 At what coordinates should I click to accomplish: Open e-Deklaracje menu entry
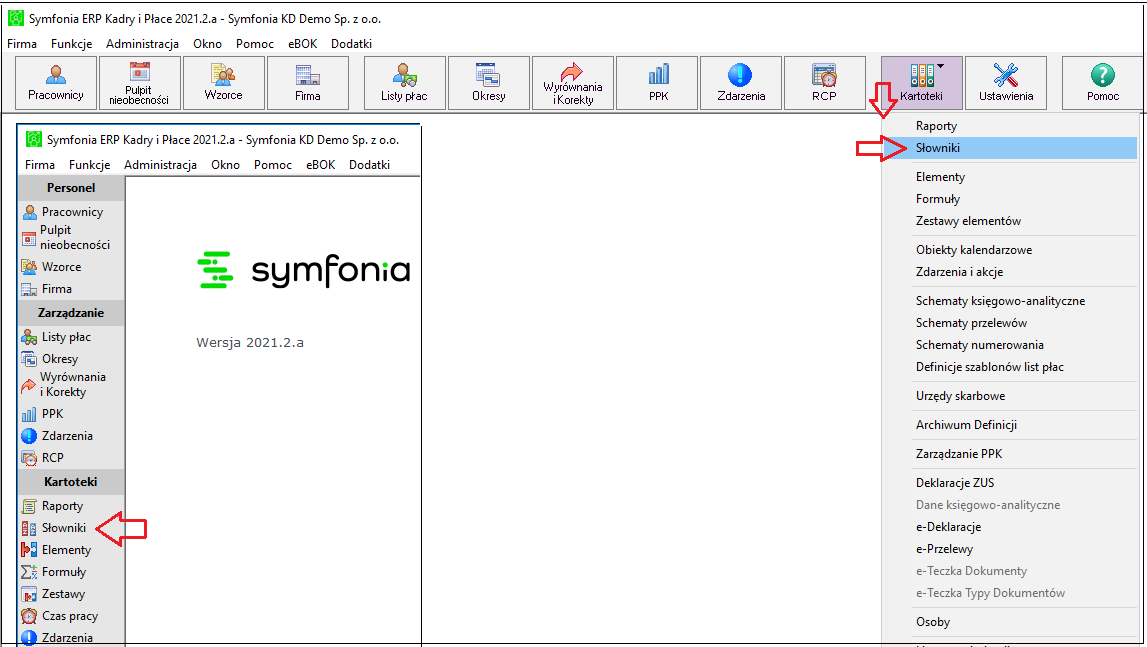click(x=1010, y=527)
